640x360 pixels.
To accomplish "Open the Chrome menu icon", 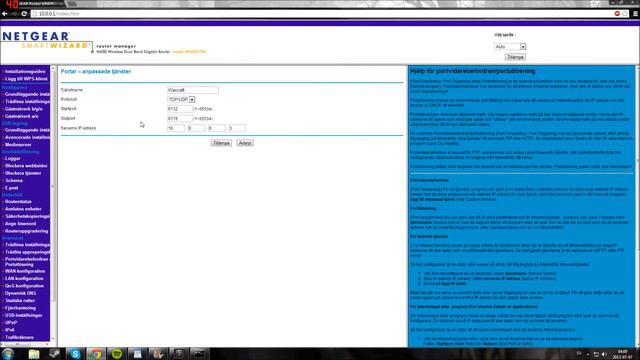I will [636, 13].
